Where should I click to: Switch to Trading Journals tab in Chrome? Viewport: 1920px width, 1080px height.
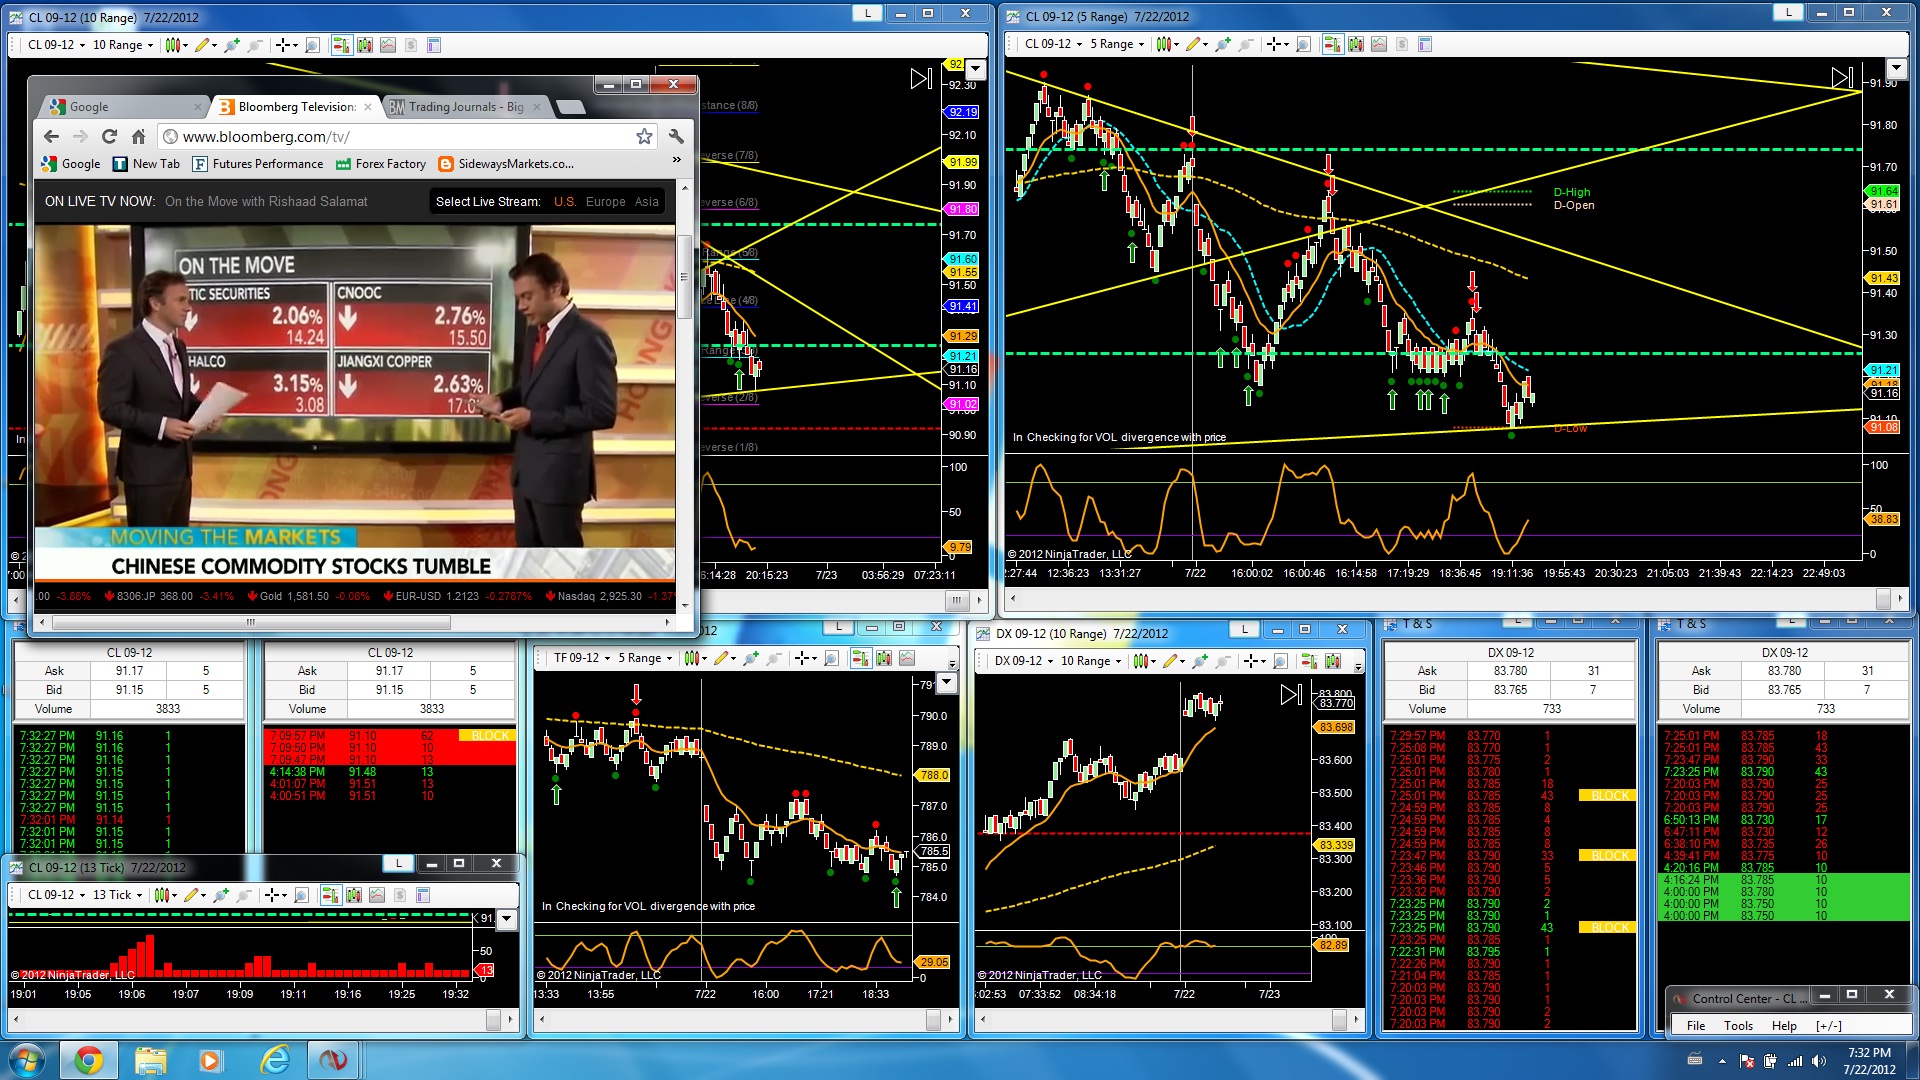click(465, 107)
